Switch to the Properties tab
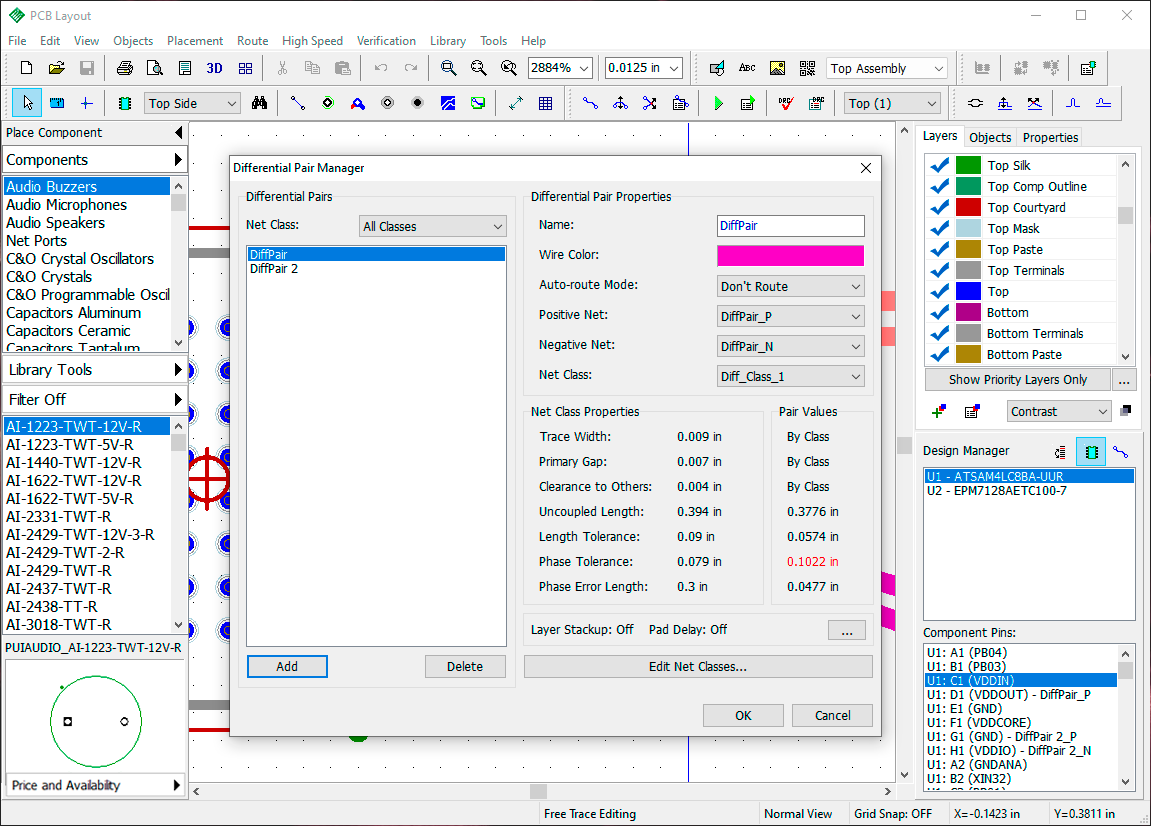The image size is (1151, 826). (x=1050, y=137)
